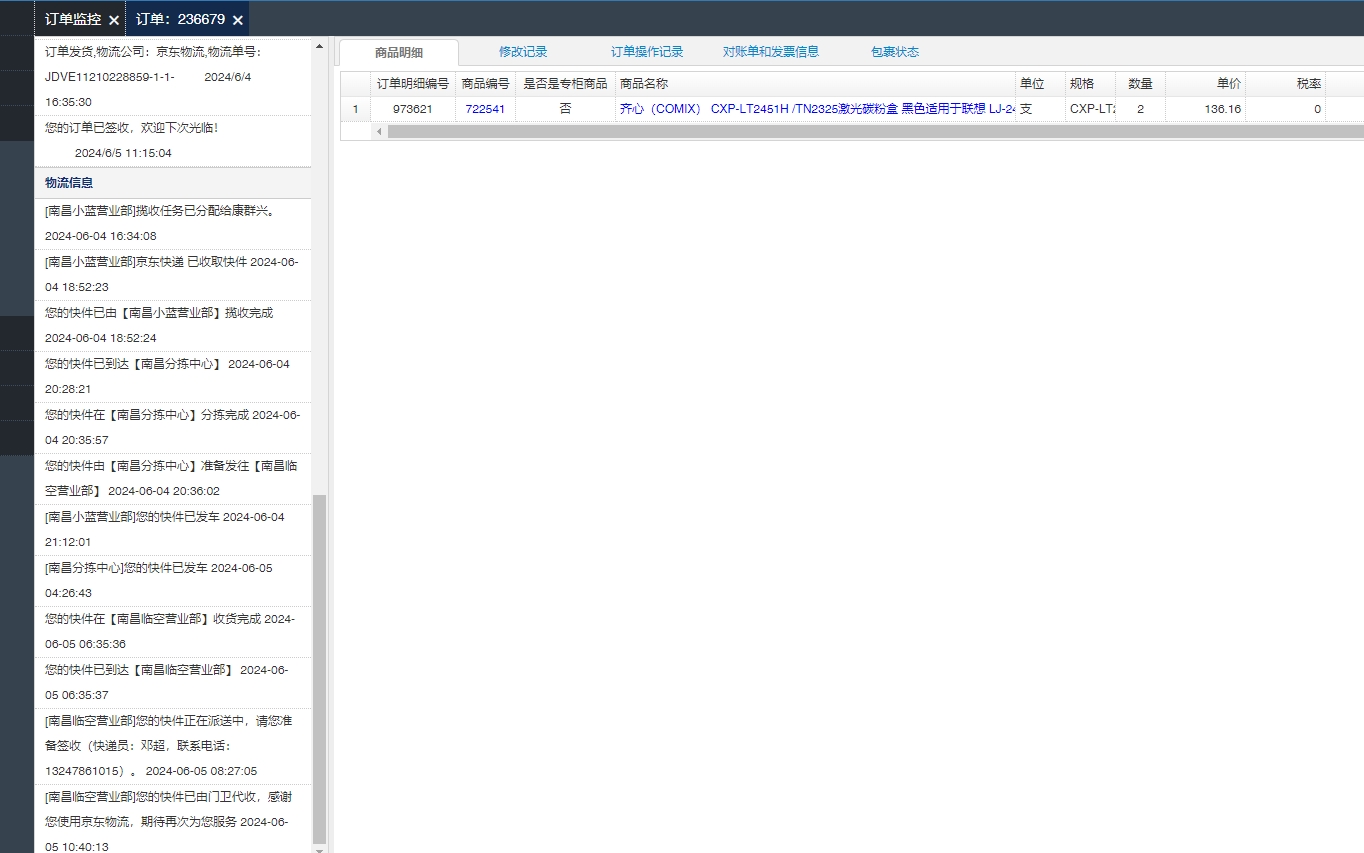Switch to the 修改记录 tab
The width and height of the screenshot is (1364, 853).
523,52
